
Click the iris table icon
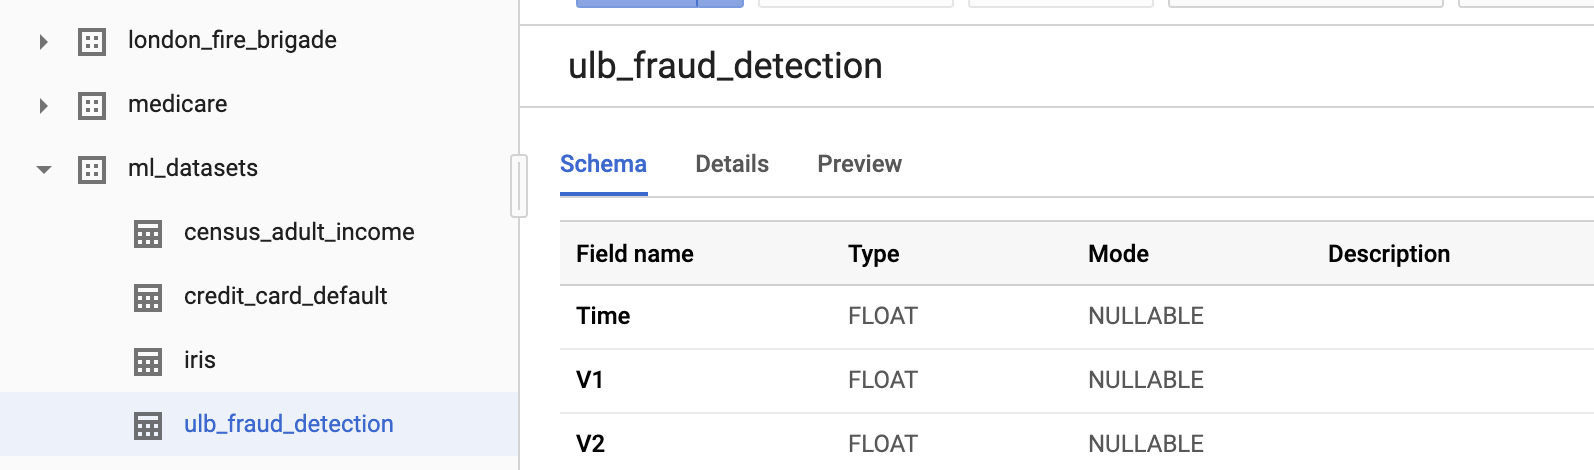coord(148,362)
